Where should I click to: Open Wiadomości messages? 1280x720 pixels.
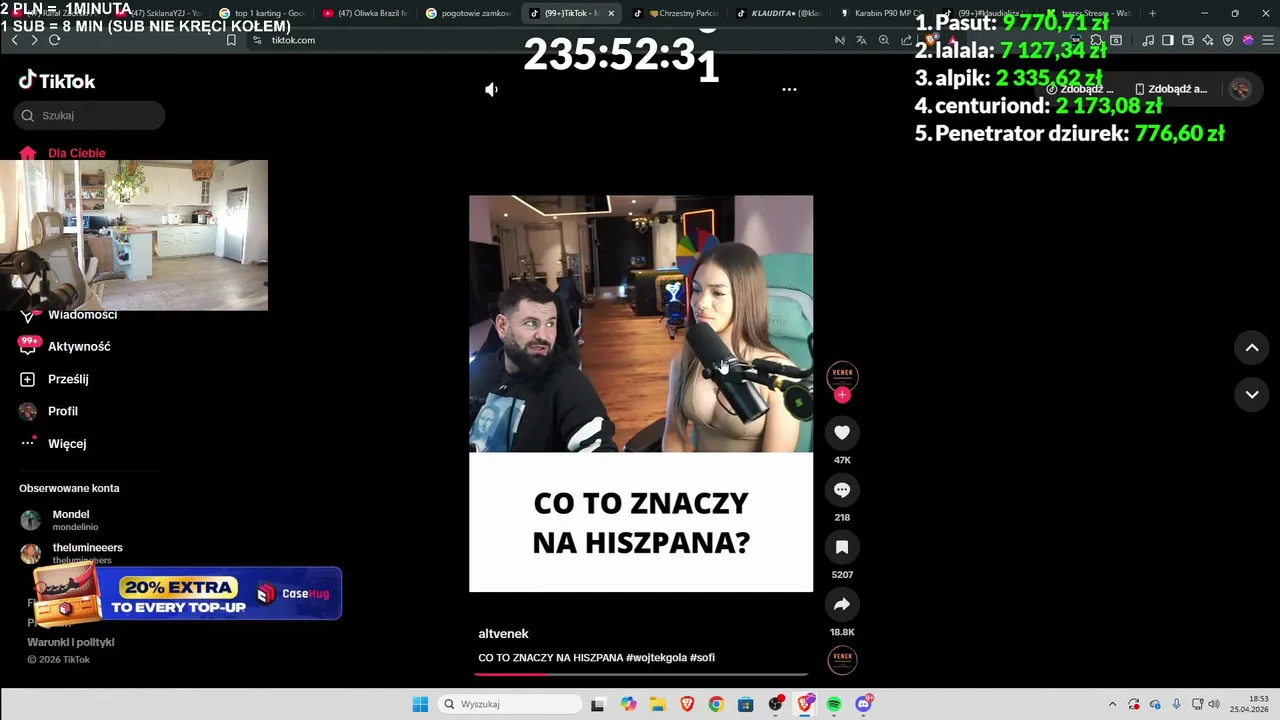pyautogui.click(x=68, y=315)
